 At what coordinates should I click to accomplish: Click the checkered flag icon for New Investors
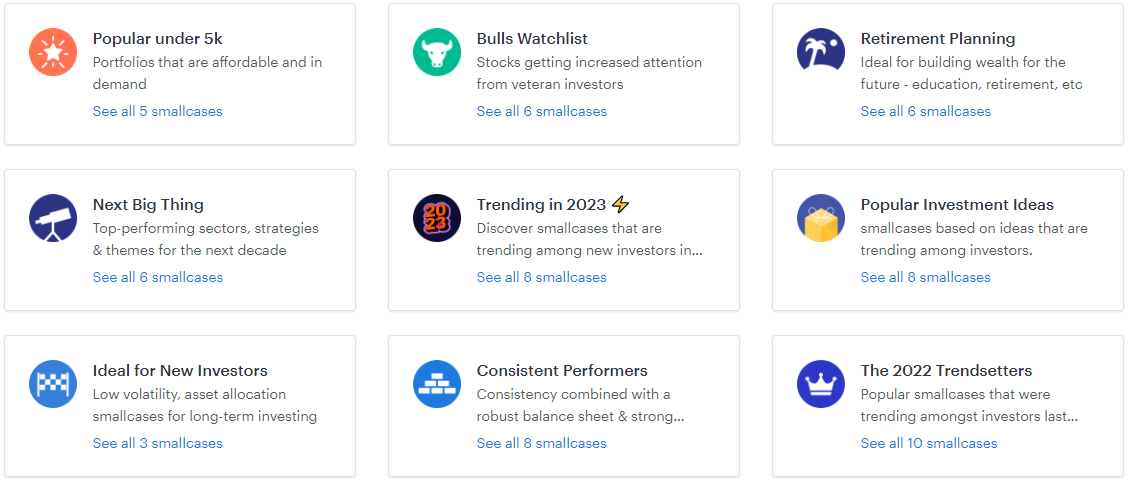(x=53, y=384)
